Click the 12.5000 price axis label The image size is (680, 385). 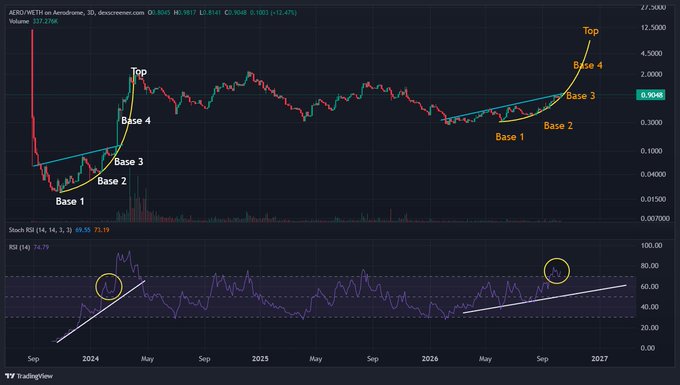tap(653, 27)
